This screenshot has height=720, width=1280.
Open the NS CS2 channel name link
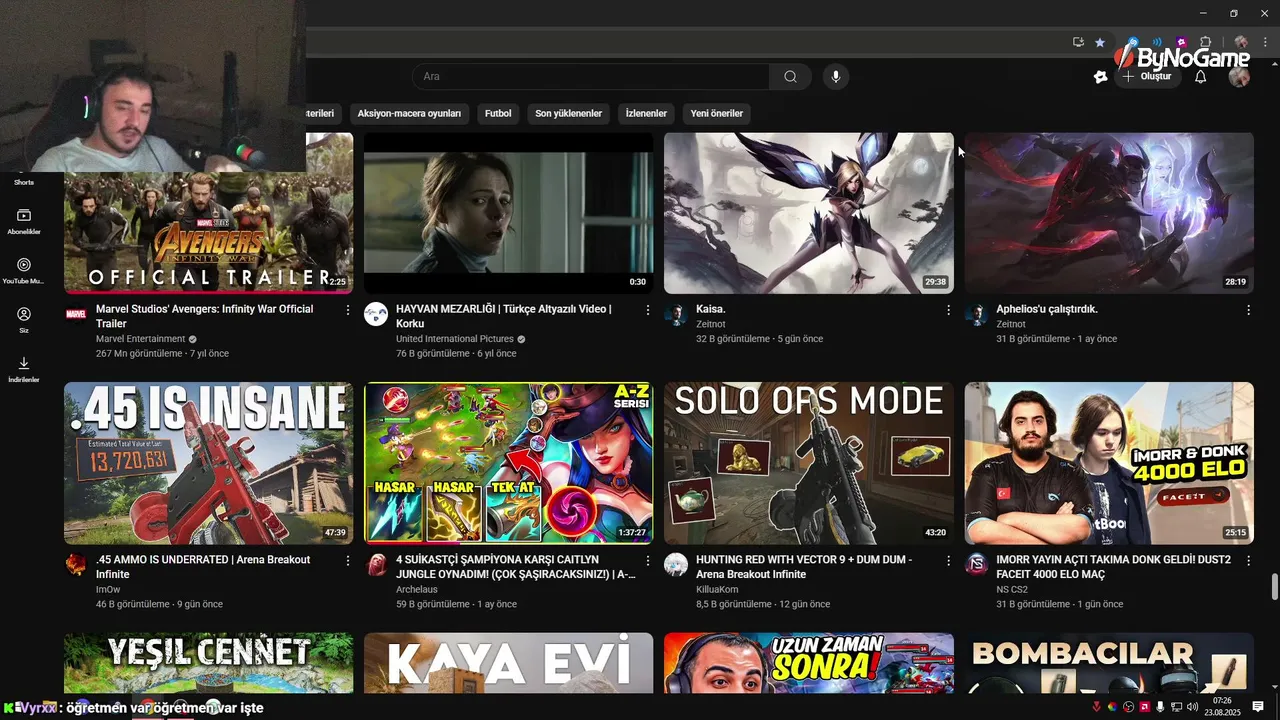pyautogui.click(x=1012, y=590)
